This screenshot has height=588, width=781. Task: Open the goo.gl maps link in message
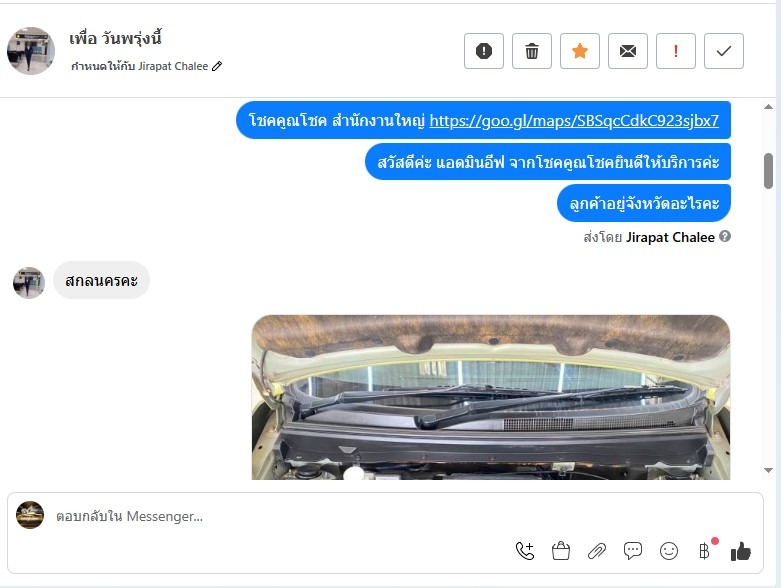574,120
